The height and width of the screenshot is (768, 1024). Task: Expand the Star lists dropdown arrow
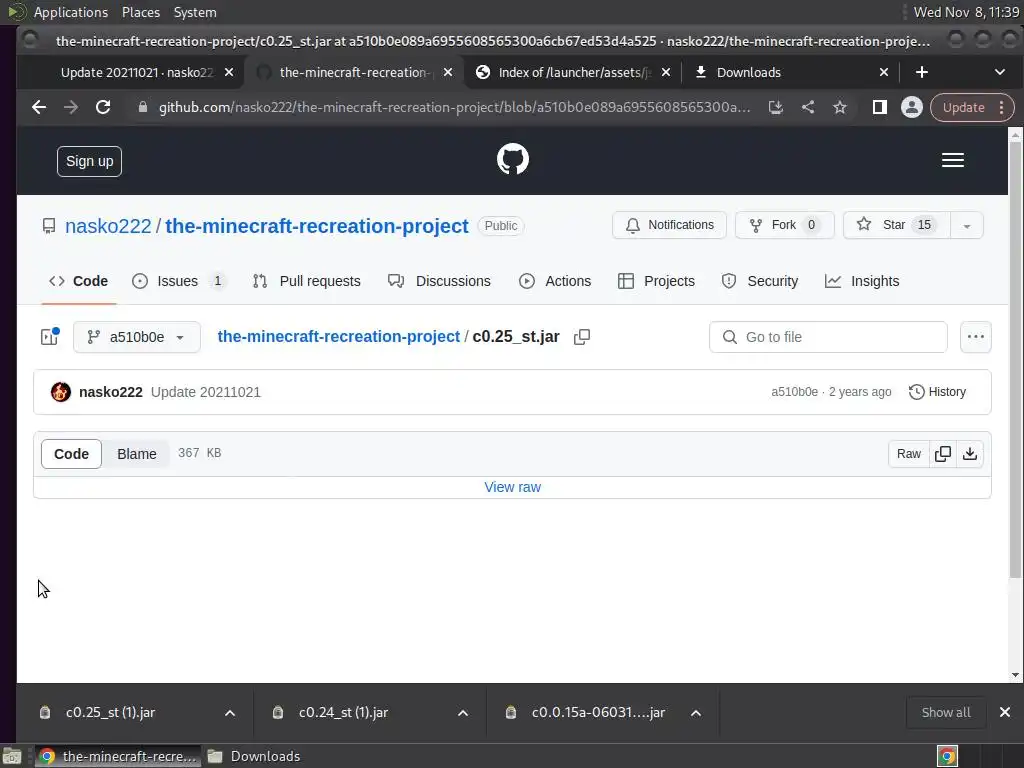[x=967, y=225]
